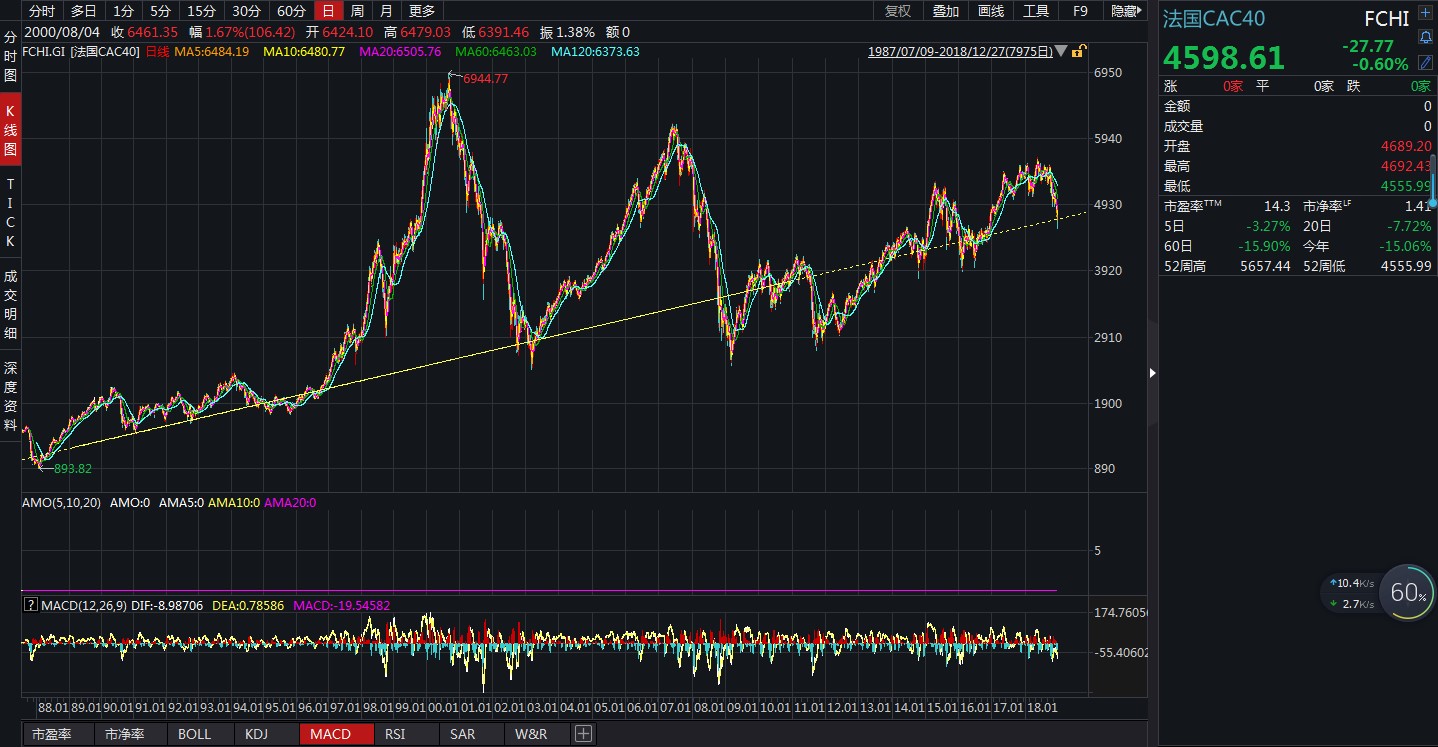Viewport: 1438px width, 747px height.
Task: Open the 工具 tools menu
Action: [x=1036, y=11]
